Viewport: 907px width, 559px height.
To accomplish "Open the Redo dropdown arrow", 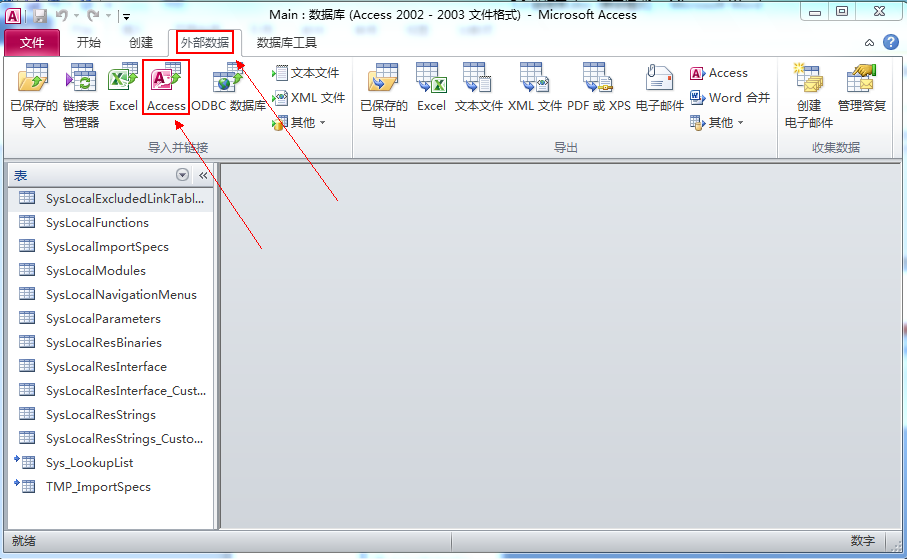I will click(x=108, y=16).
